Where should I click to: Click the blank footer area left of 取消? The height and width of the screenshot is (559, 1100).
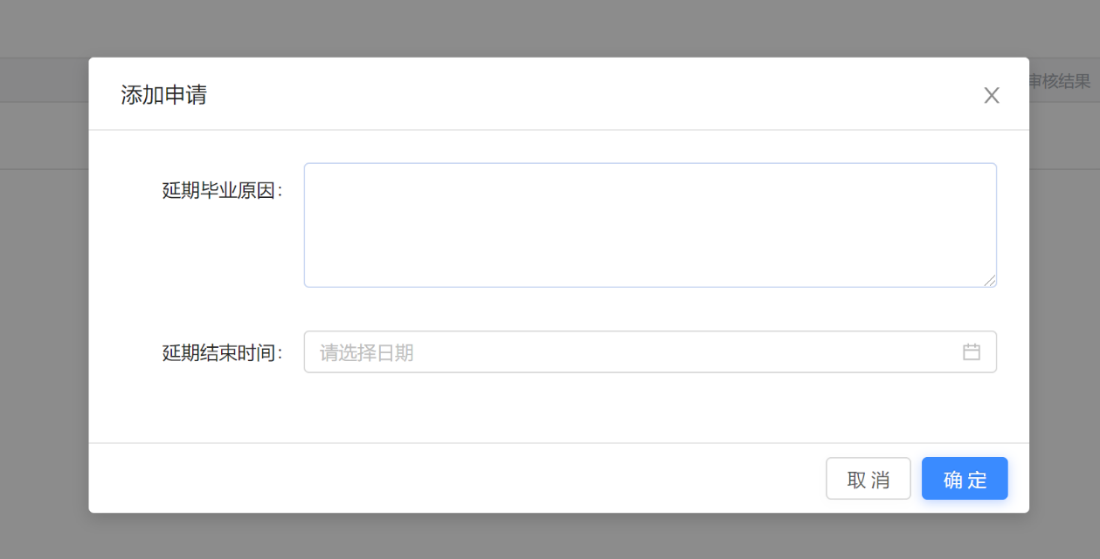pyautogui.click(x=450, y=479)
